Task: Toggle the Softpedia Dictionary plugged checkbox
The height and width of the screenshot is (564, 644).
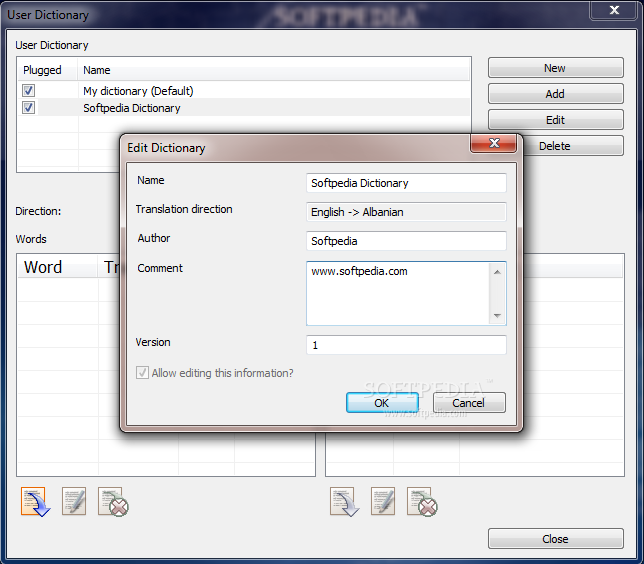Action: 28,108
